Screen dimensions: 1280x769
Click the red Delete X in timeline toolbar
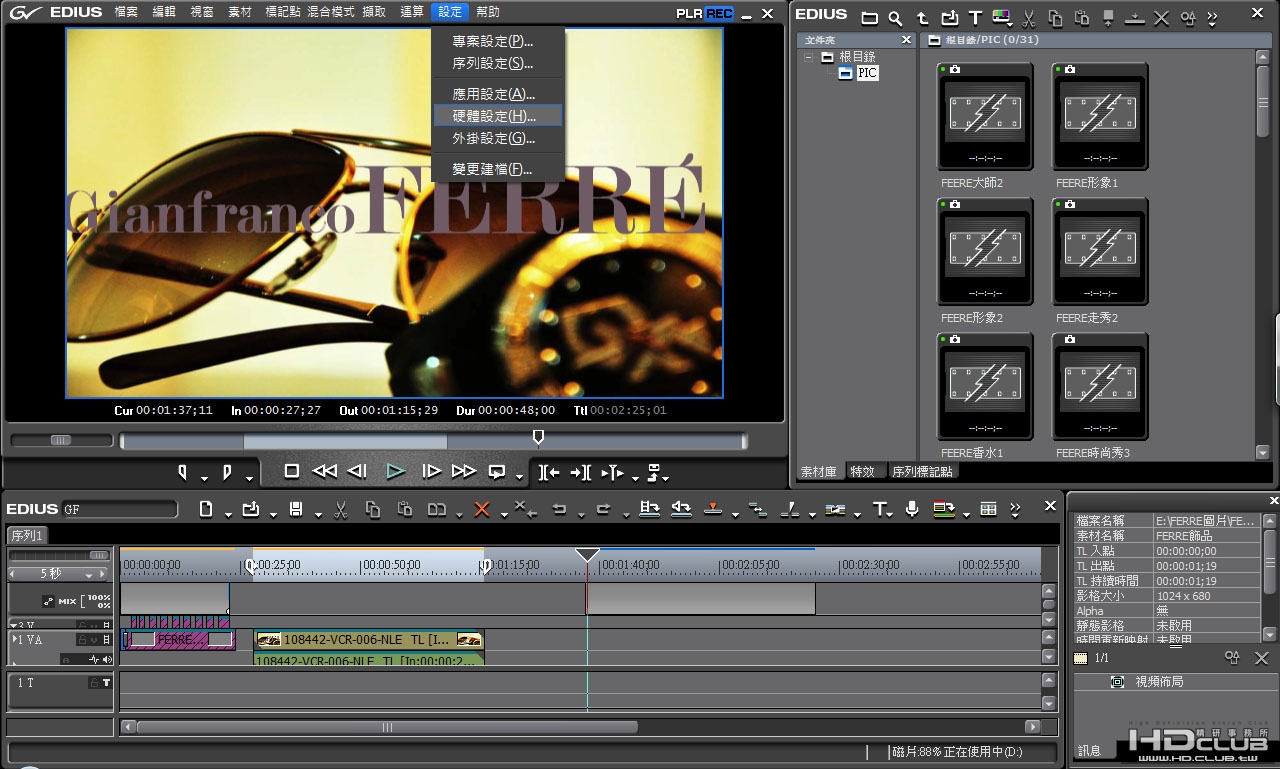click(x=481, y=509)
